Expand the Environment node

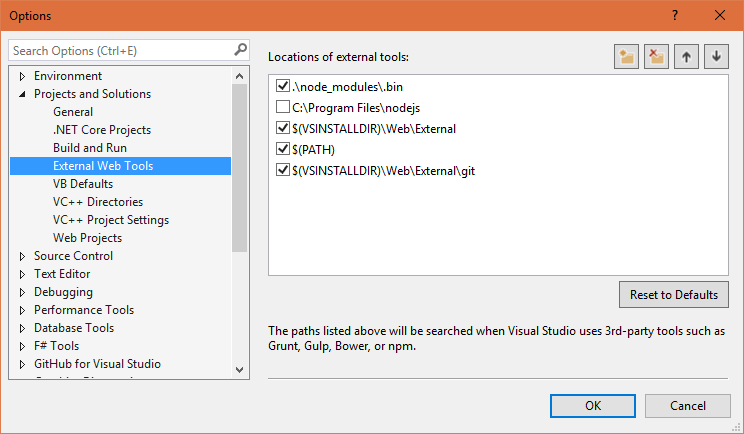(x=22, y=76)
